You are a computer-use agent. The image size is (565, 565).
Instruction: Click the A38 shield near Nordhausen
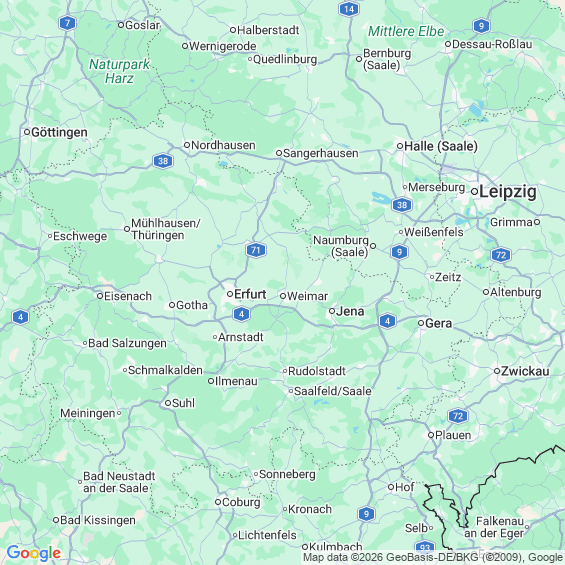coord(163,161)
